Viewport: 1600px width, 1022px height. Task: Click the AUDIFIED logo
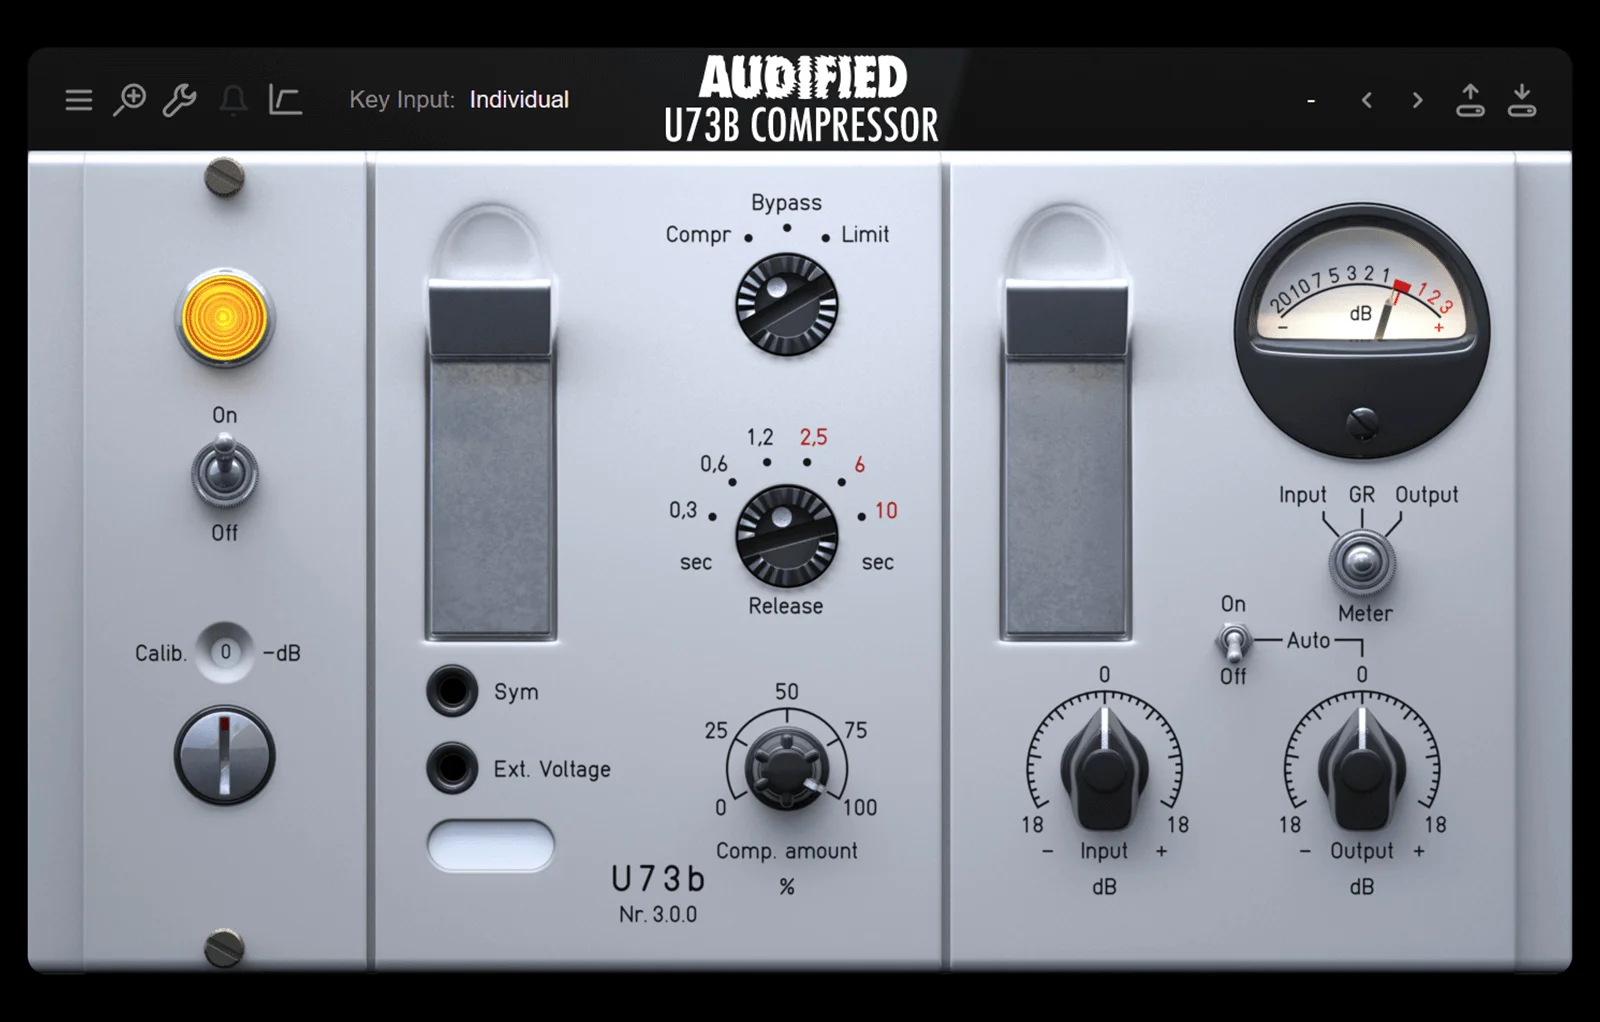click(x=803, y=77)
